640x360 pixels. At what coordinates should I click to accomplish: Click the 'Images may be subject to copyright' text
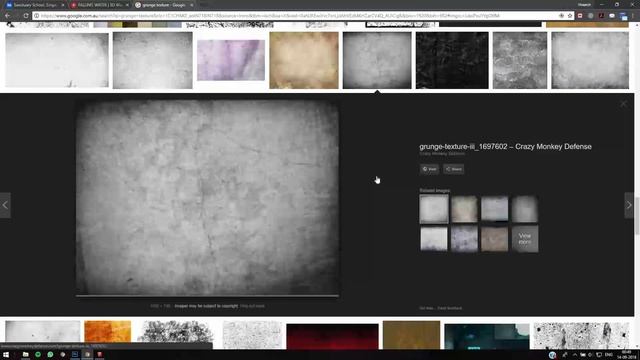pos(206,306)
